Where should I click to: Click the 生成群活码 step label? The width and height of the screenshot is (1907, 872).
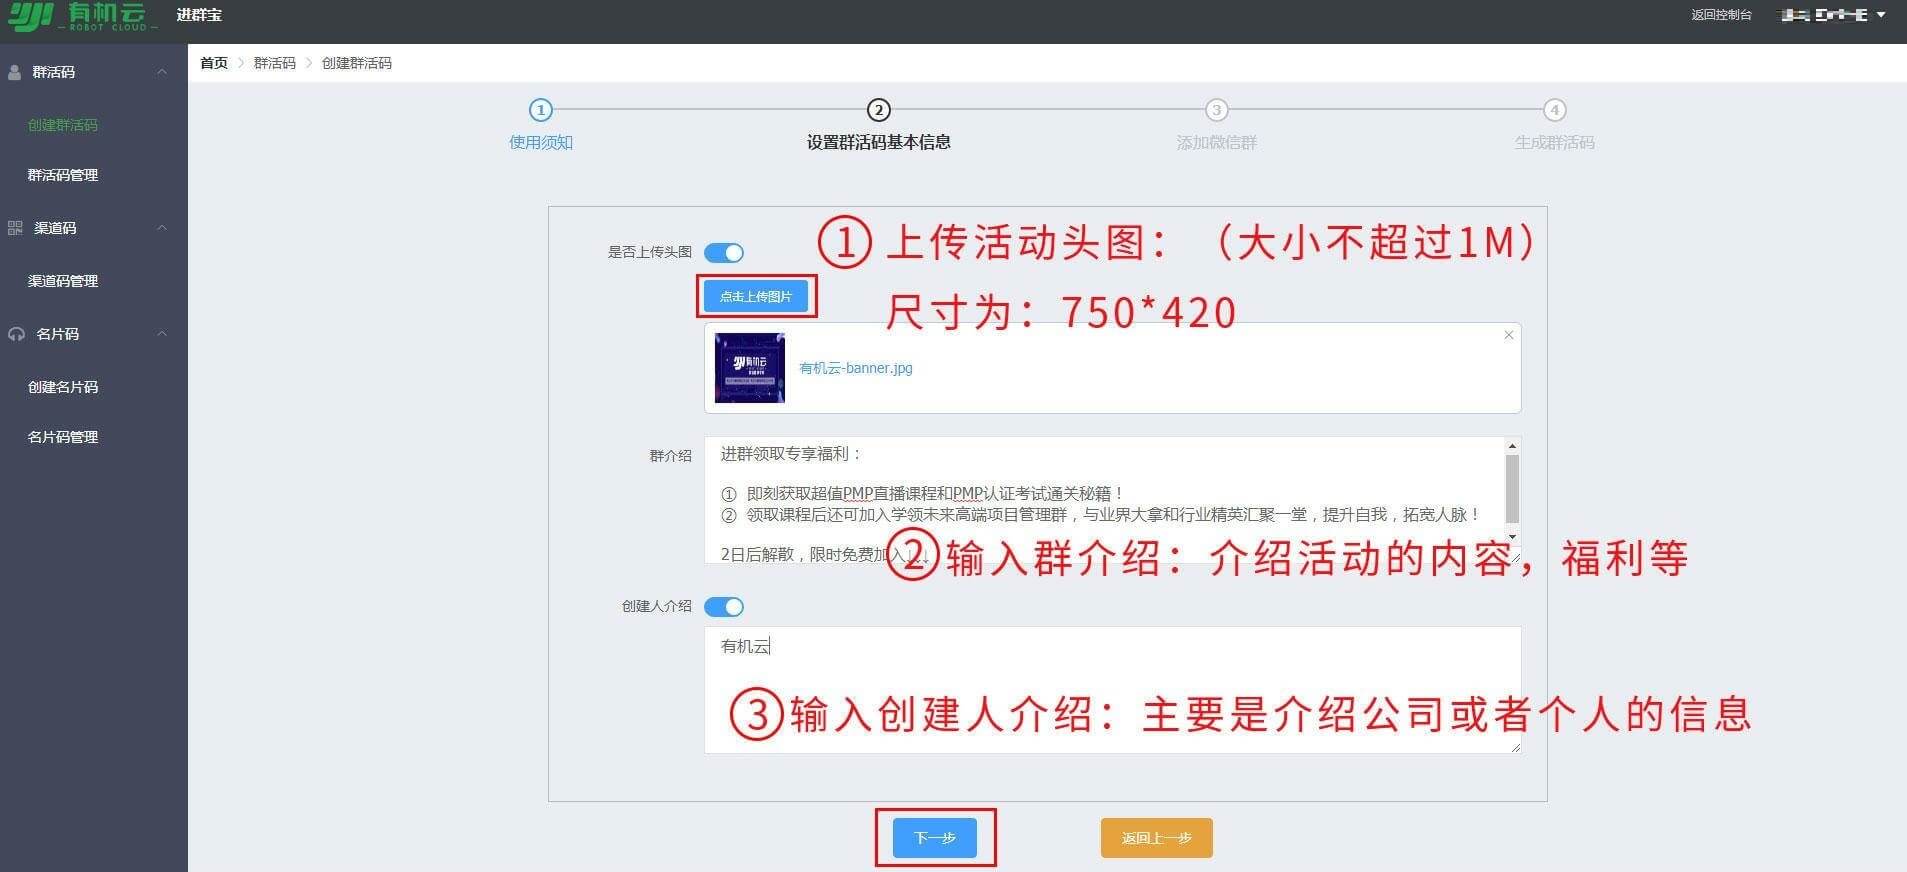[1554, 143]
